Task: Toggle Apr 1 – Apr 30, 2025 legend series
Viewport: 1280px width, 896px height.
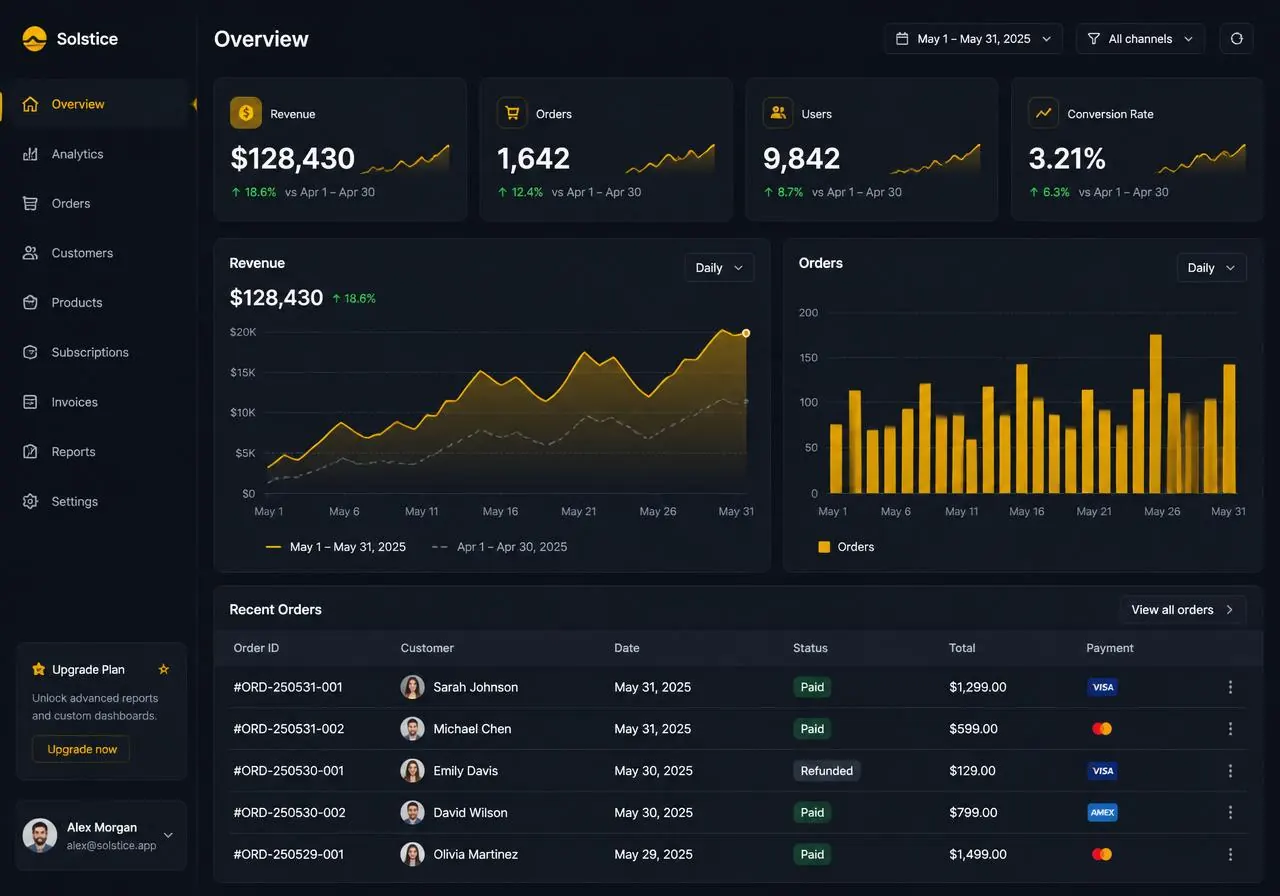Action: tap(499, 547)
